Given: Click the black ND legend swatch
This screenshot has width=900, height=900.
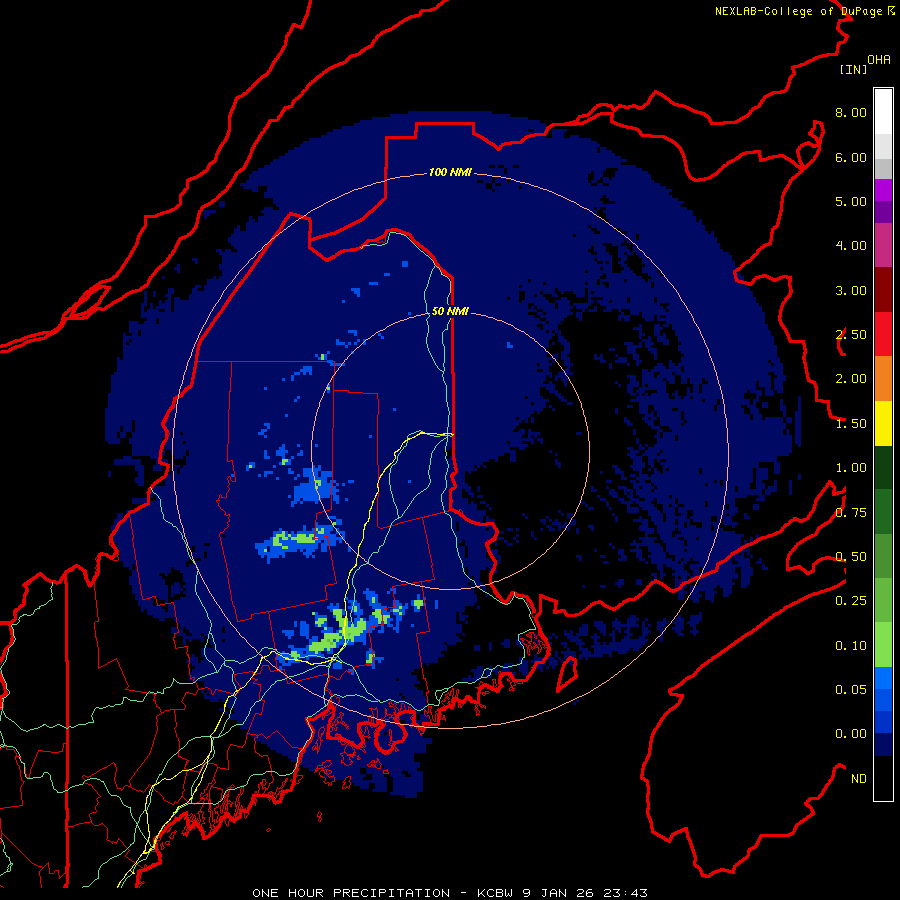Looking at the screenshot, I should [883, 778].
